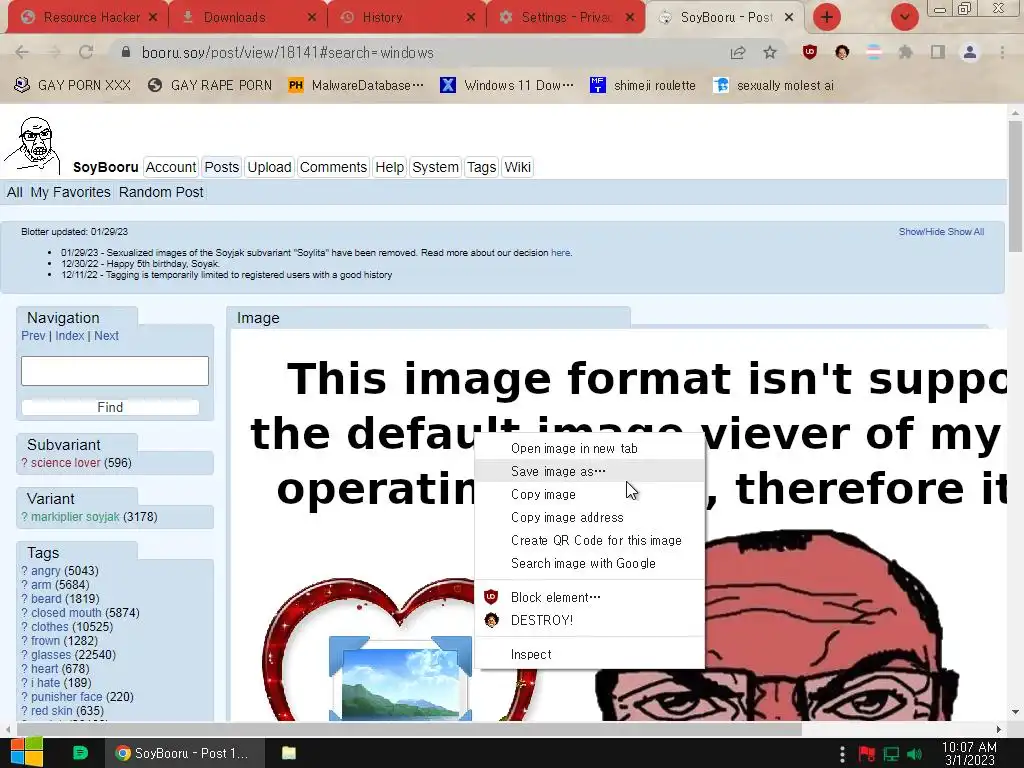Image resolution: width=1024 pixels, height=768 pixels.
Task: Open the Account nav link
Action: click(x=170, y=167)
